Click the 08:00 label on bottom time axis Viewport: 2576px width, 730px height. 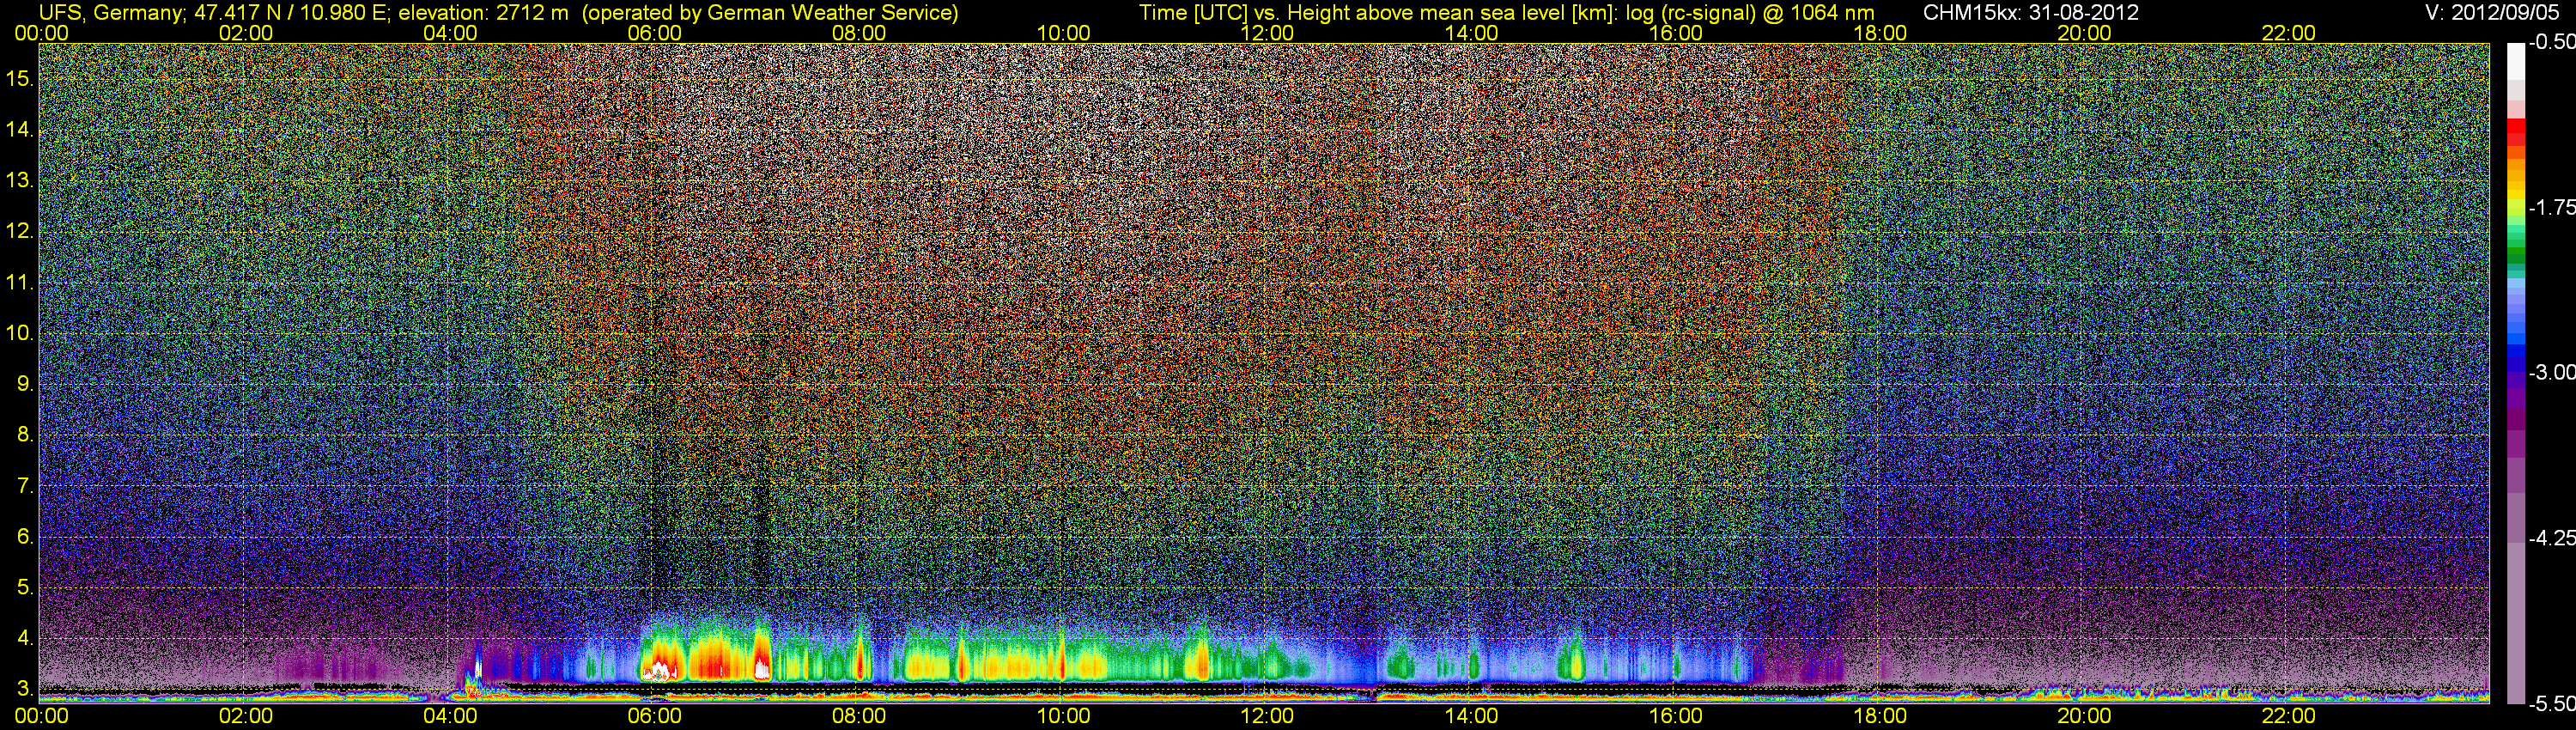(859, 716)
